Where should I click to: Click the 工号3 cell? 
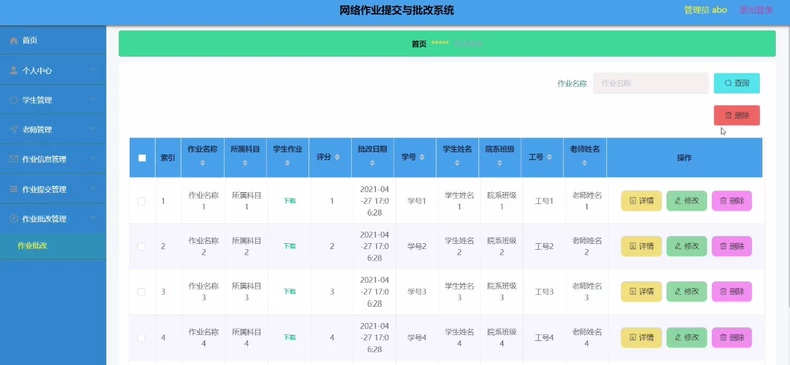click(544, 292)
